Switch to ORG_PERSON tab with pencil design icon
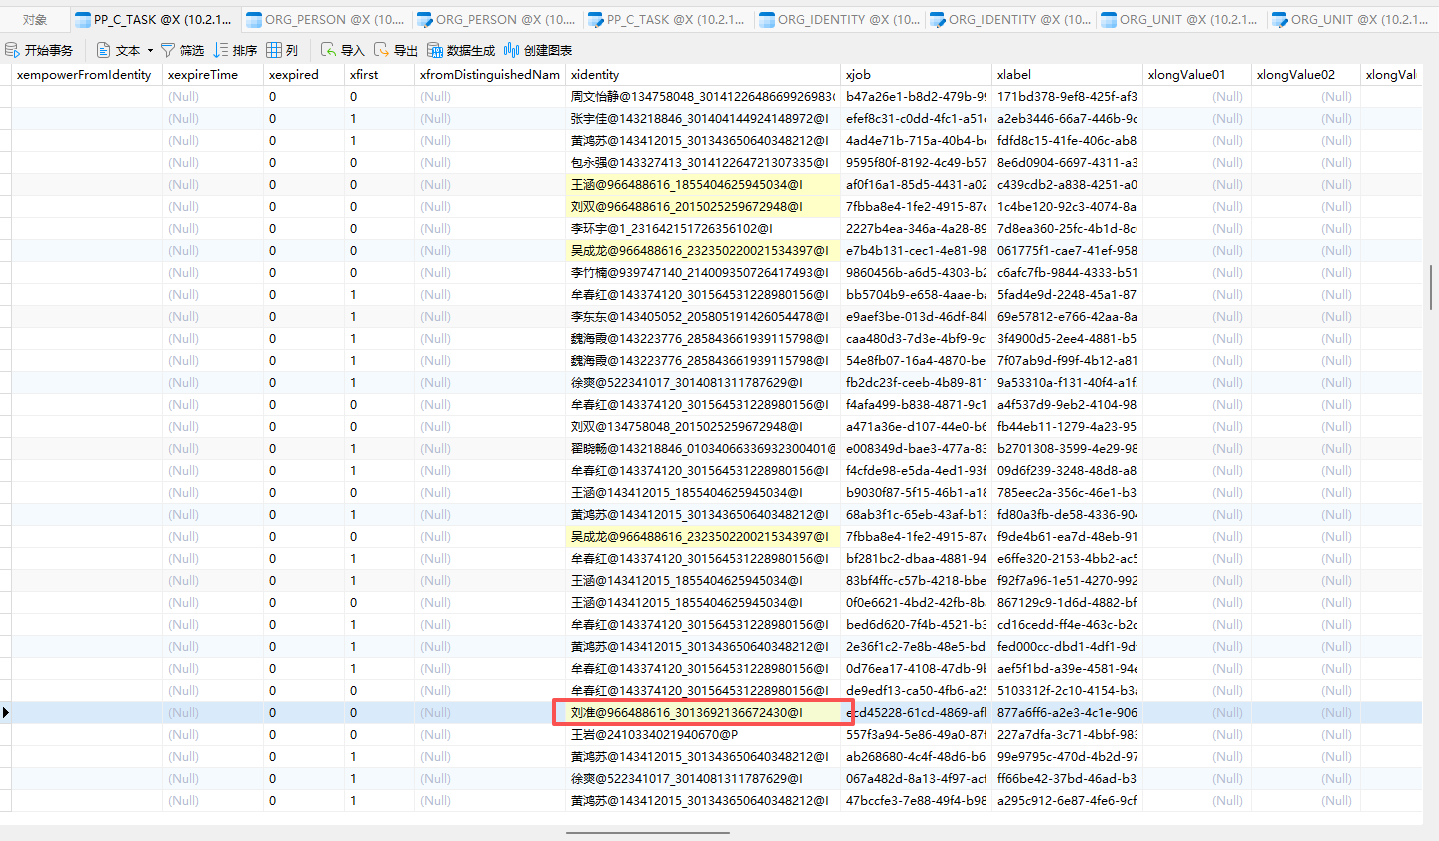Image resolution: width=1439 pixels, height=841 pixels. [x=497, y=19]
